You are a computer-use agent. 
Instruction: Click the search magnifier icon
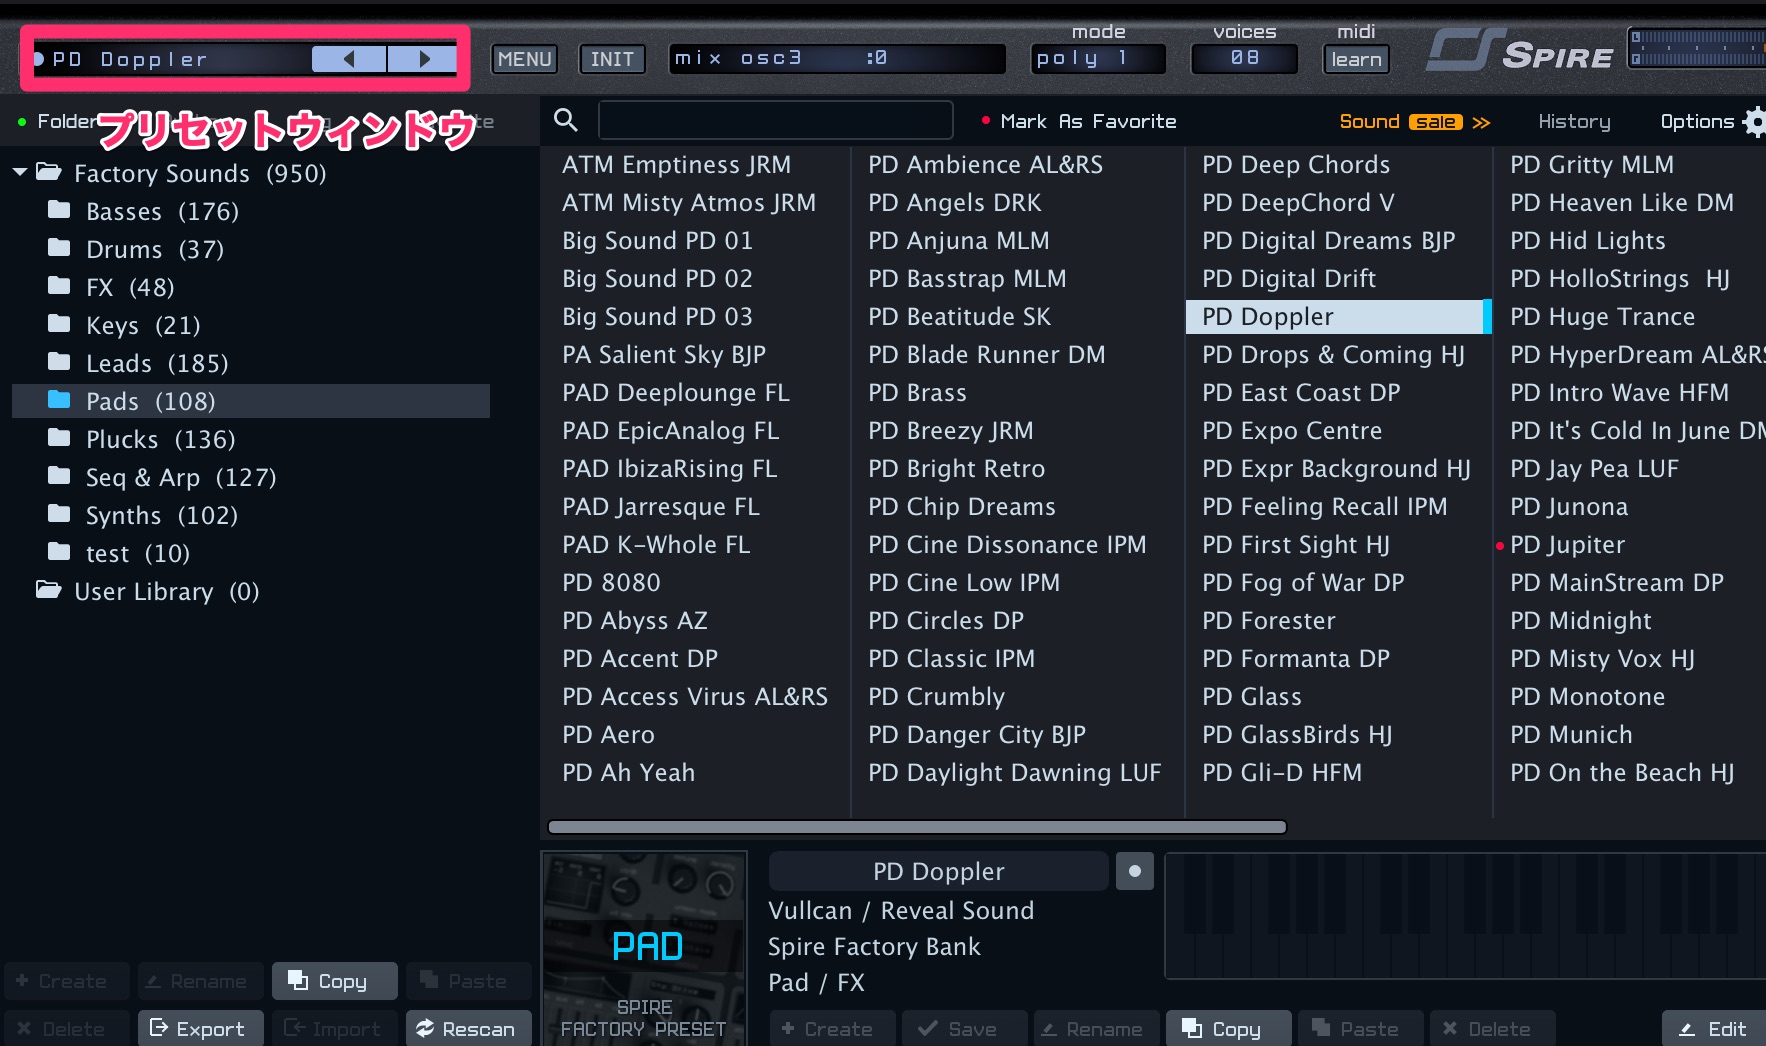pos(566,121)
